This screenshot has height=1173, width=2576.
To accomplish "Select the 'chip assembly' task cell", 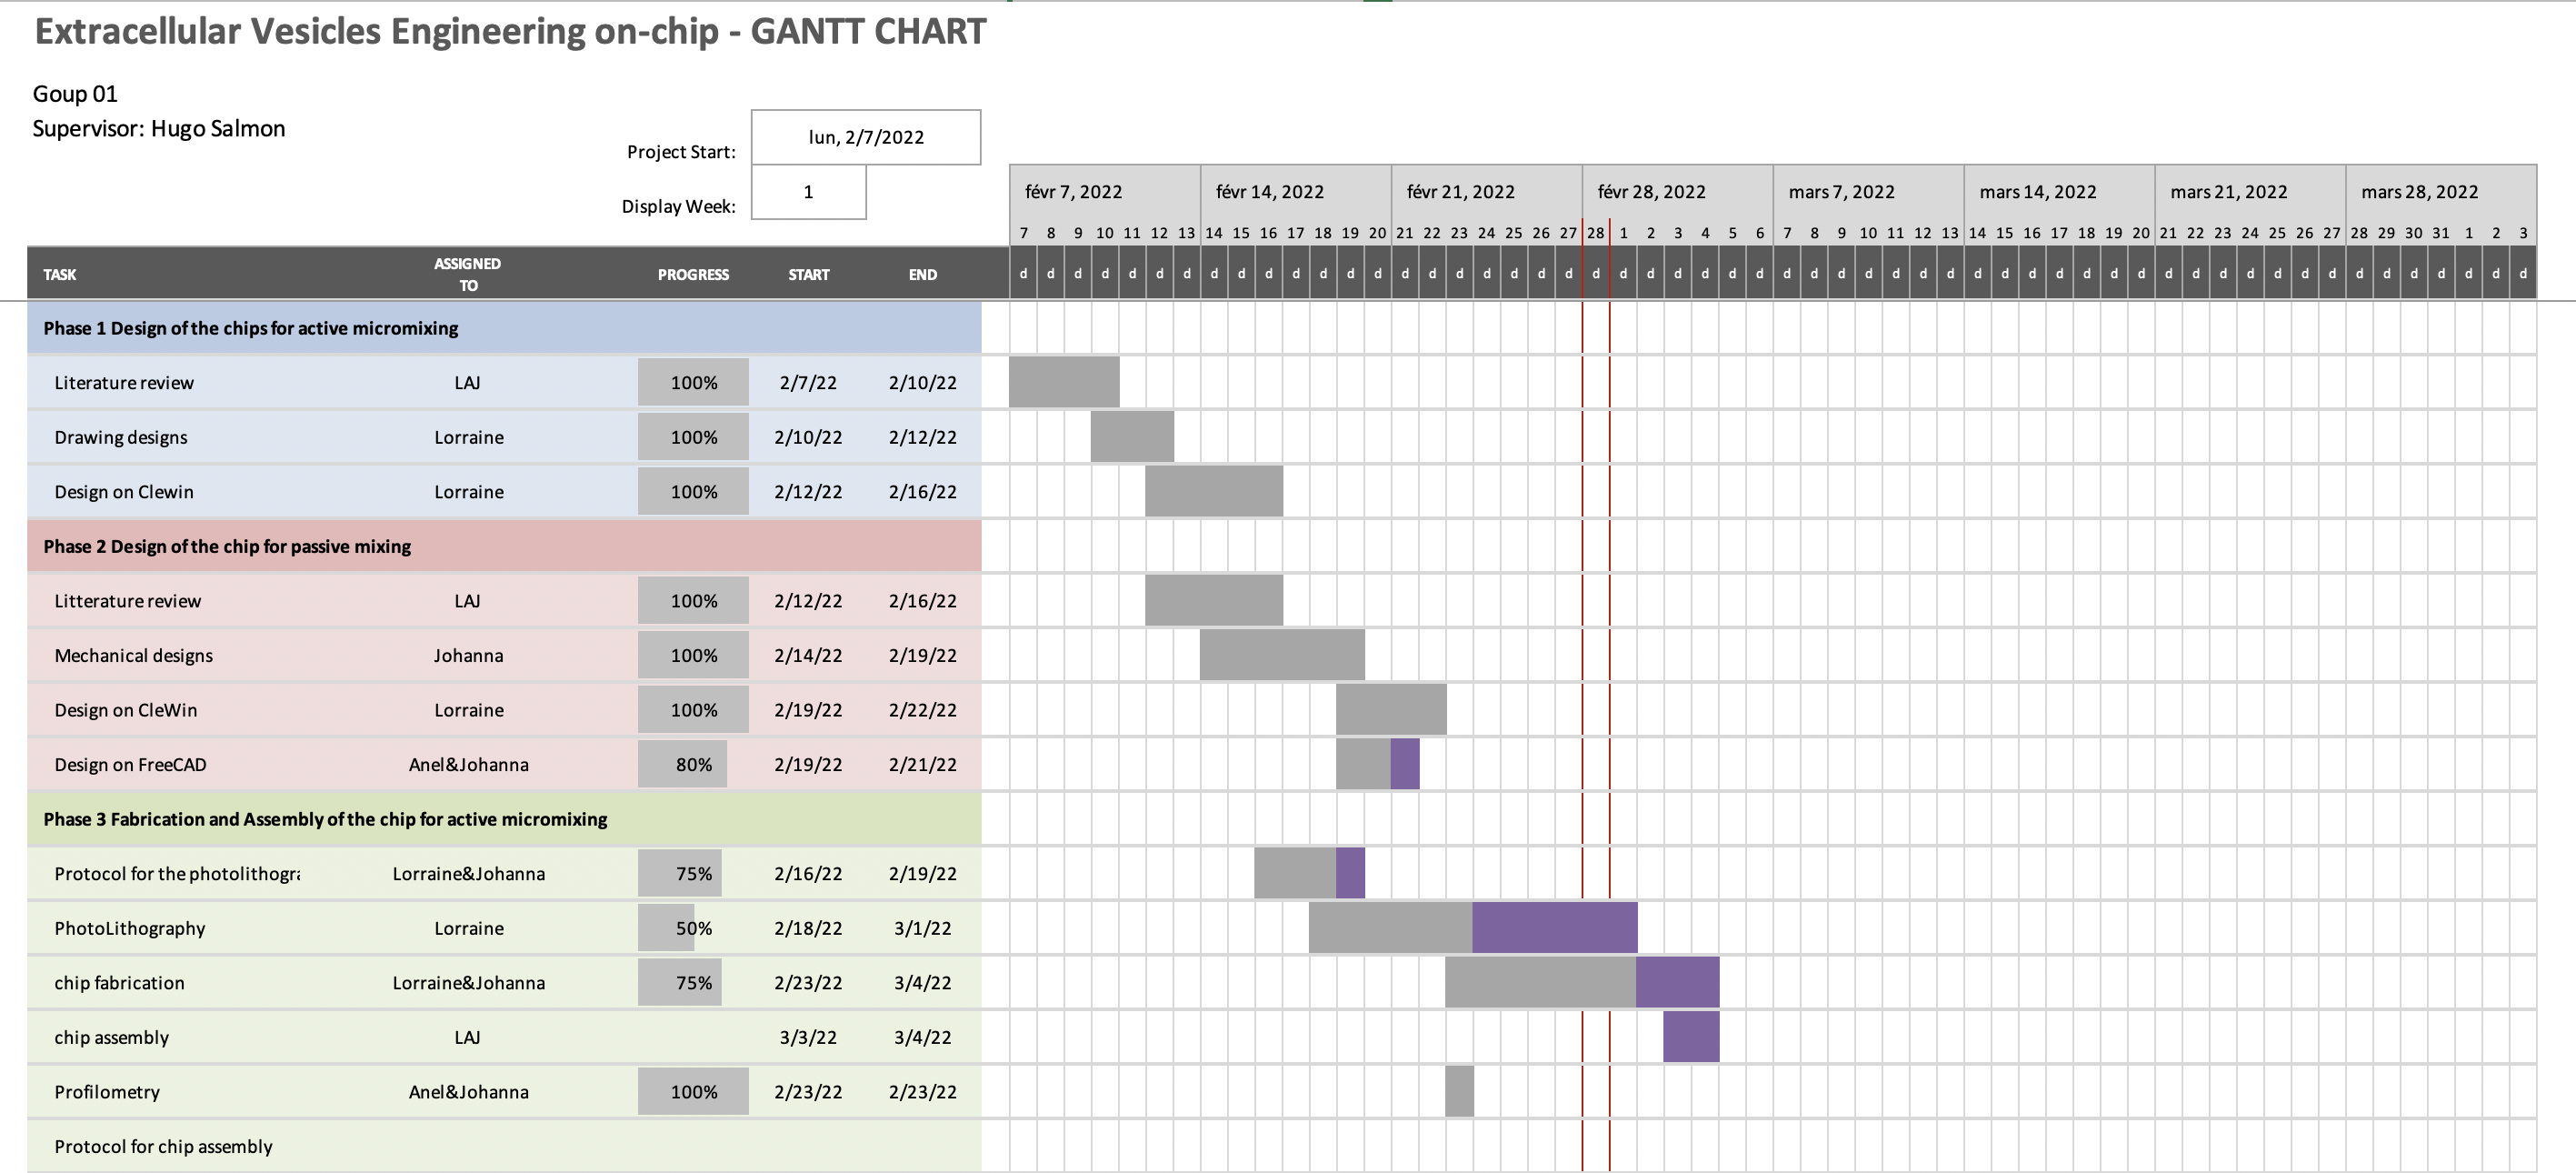I will [x=111, y=1038].
